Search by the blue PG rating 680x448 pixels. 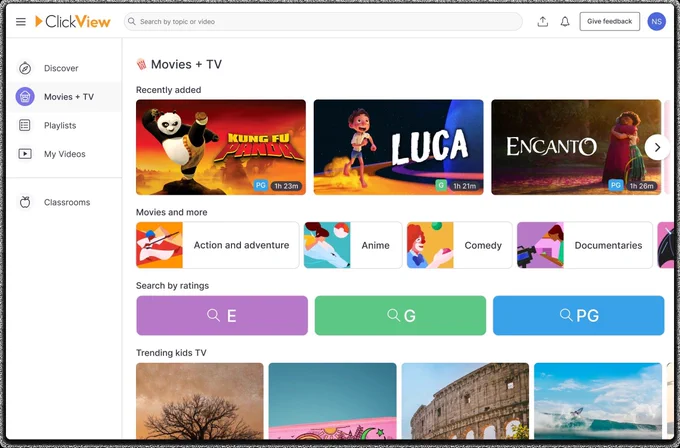(579, 315)
